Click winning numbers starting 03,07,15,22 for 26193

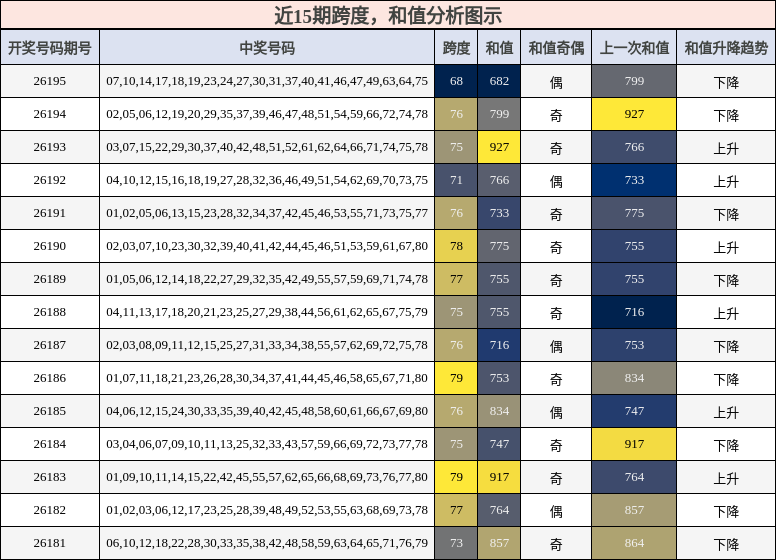point(267,147)
